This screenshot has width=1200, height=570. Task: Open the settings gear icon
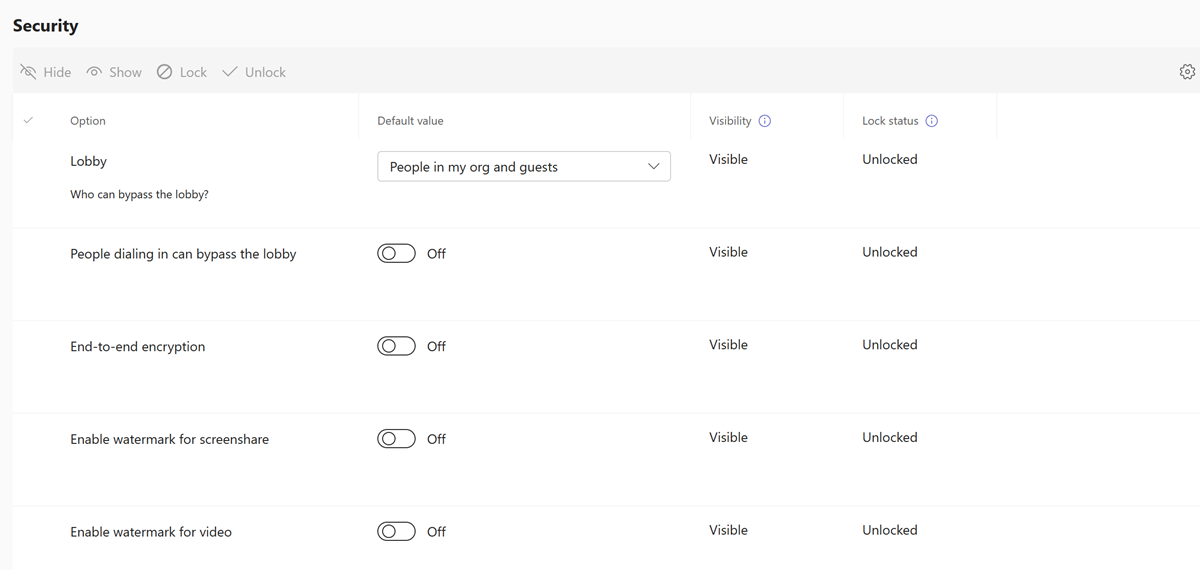tap(1187, 72)
